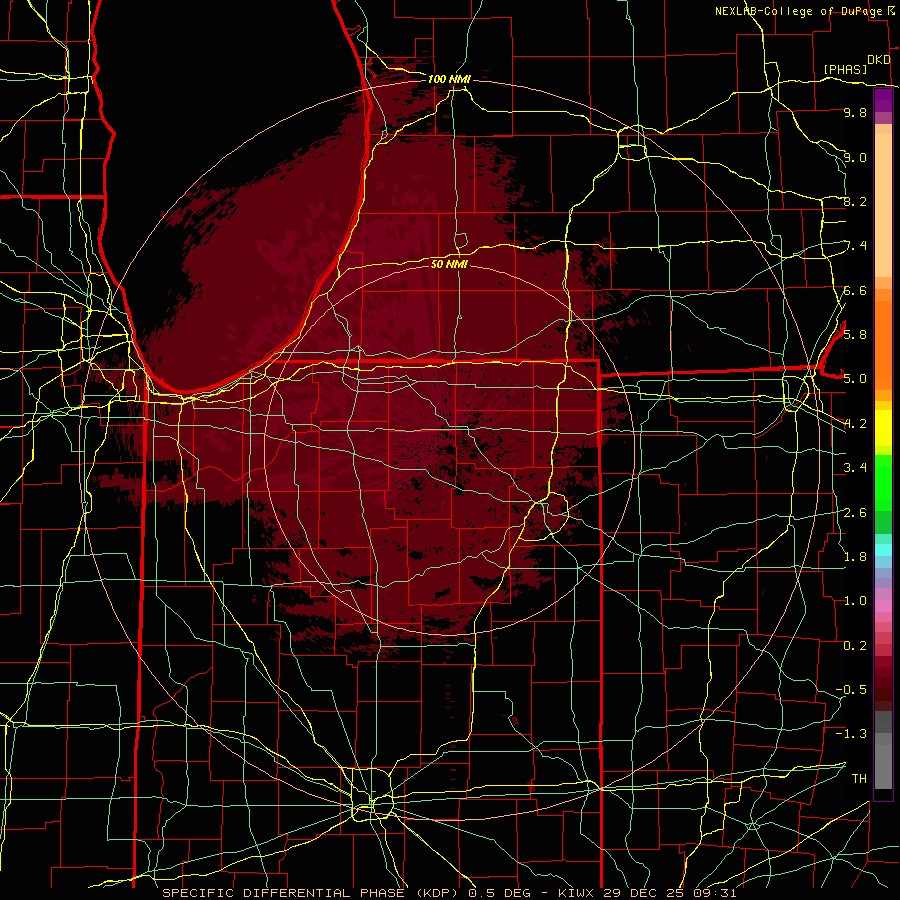The image size is (900, 900).
Task: Click the 3.4 scale value
Action: 855,468
